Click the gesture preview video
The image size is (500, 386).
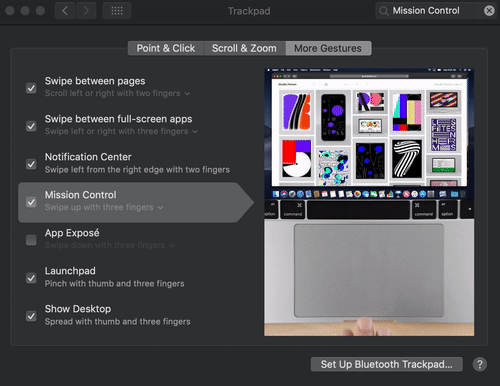pos(369,202)
